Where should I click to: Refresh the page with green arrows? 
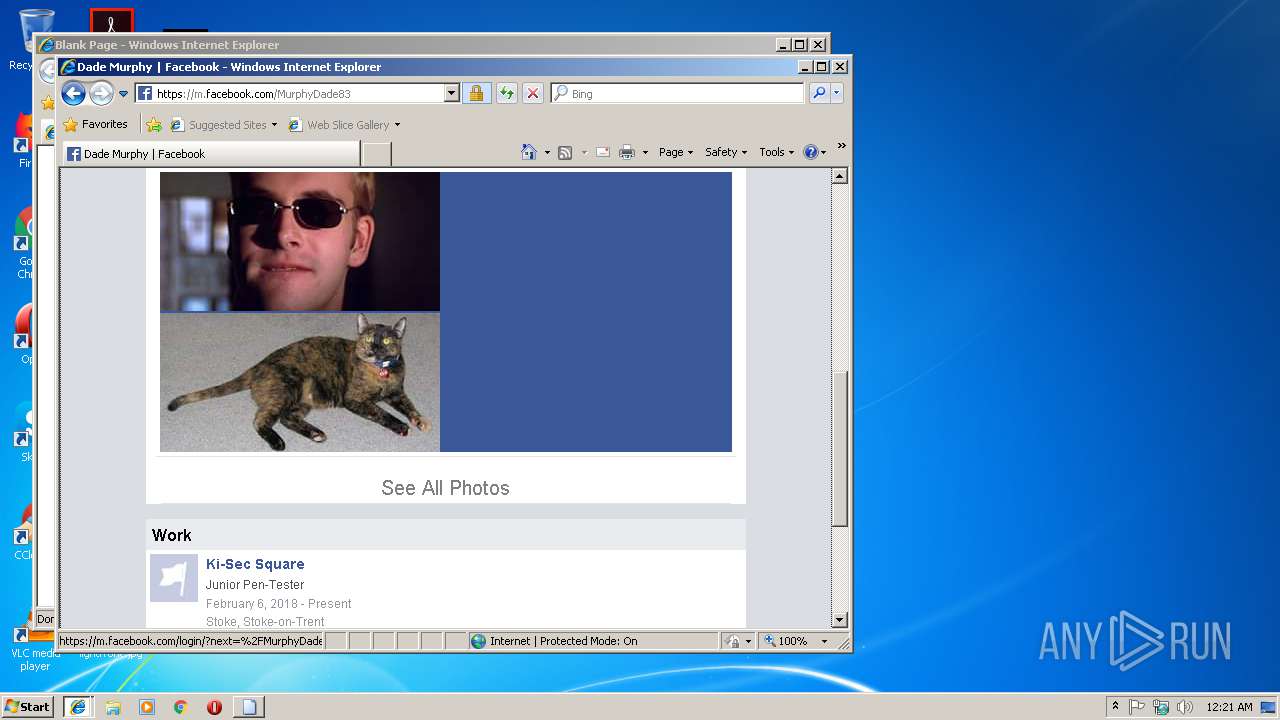(x=507, y=93)
